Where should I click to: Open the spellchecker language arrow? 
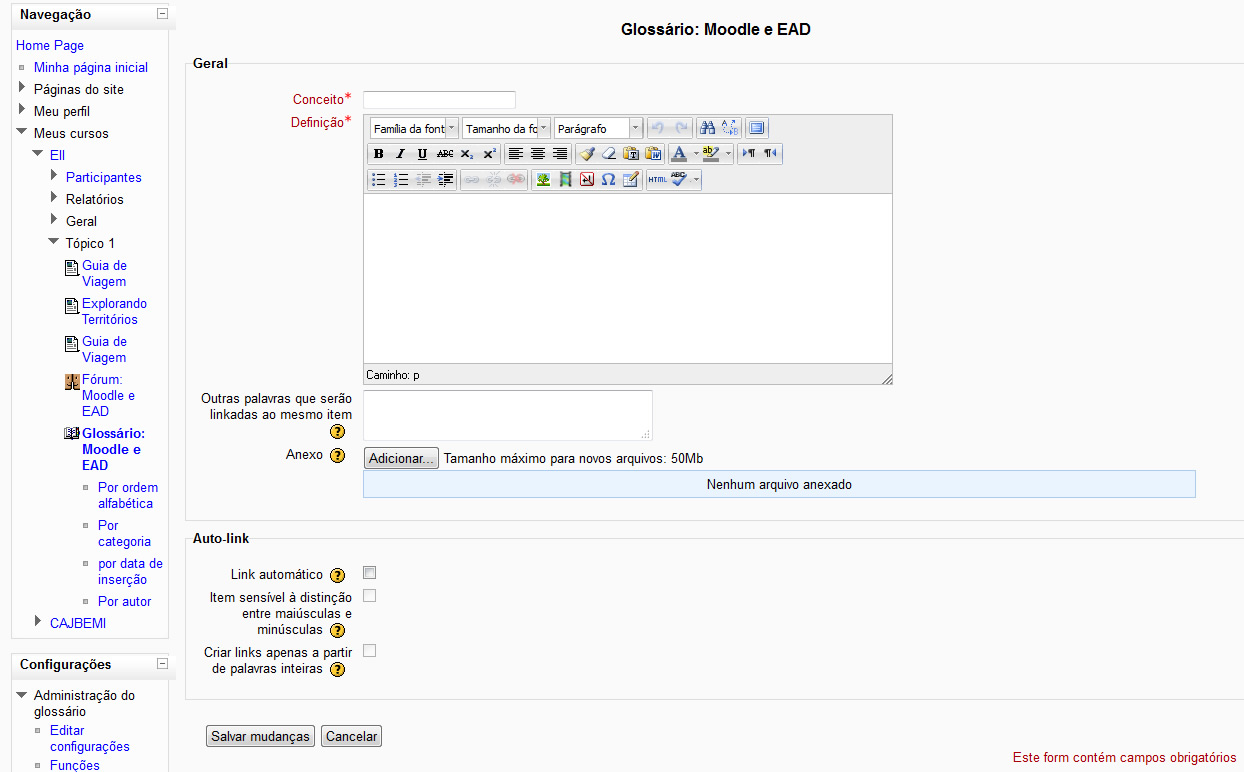(696, 180)
